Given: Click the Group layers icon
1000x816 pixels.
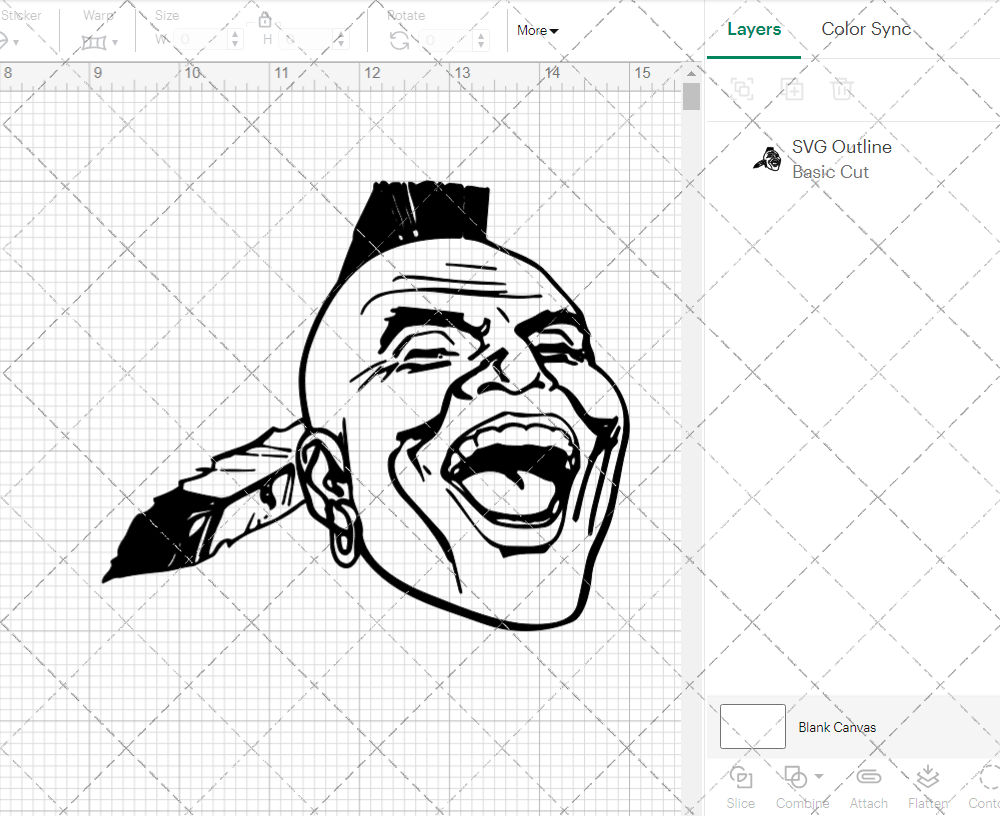Looking at the screenshot, I should pyautogui.click(x=742, y=89).
